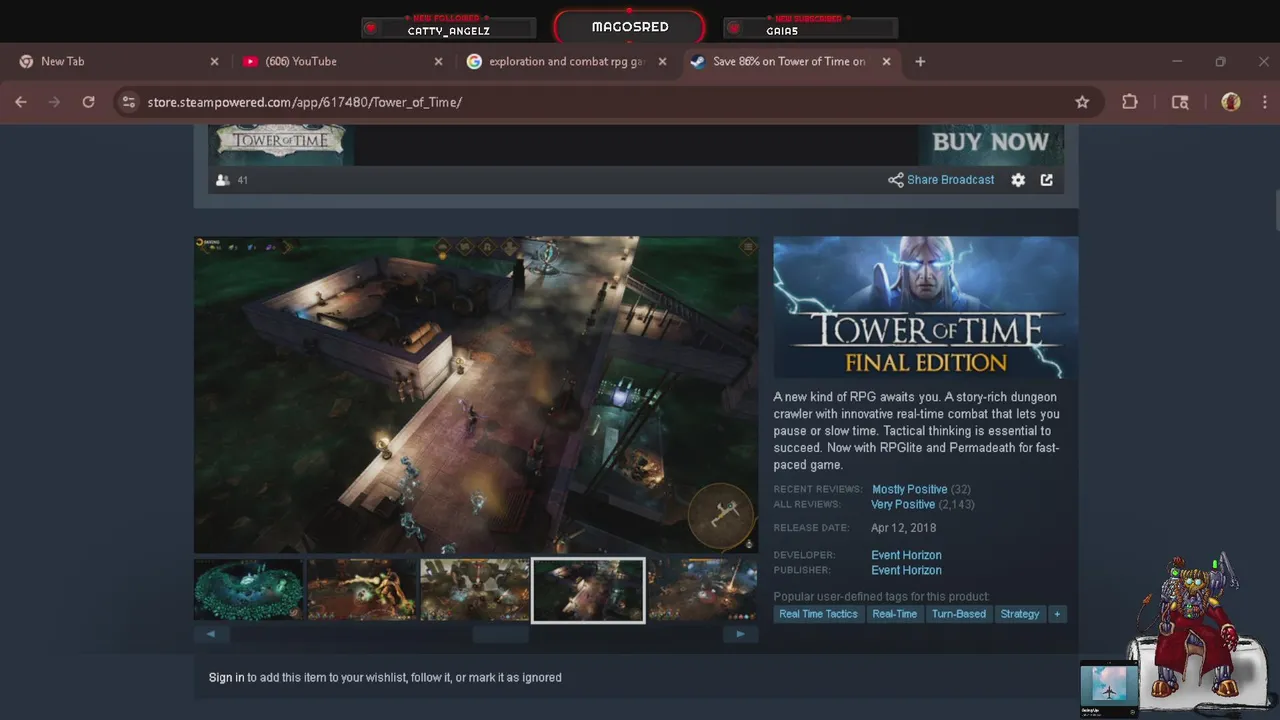This screenshot has width=1280, height=720.
Task: Click the Tower of Time logo in broadcast banner
Action: pos(281,140)
